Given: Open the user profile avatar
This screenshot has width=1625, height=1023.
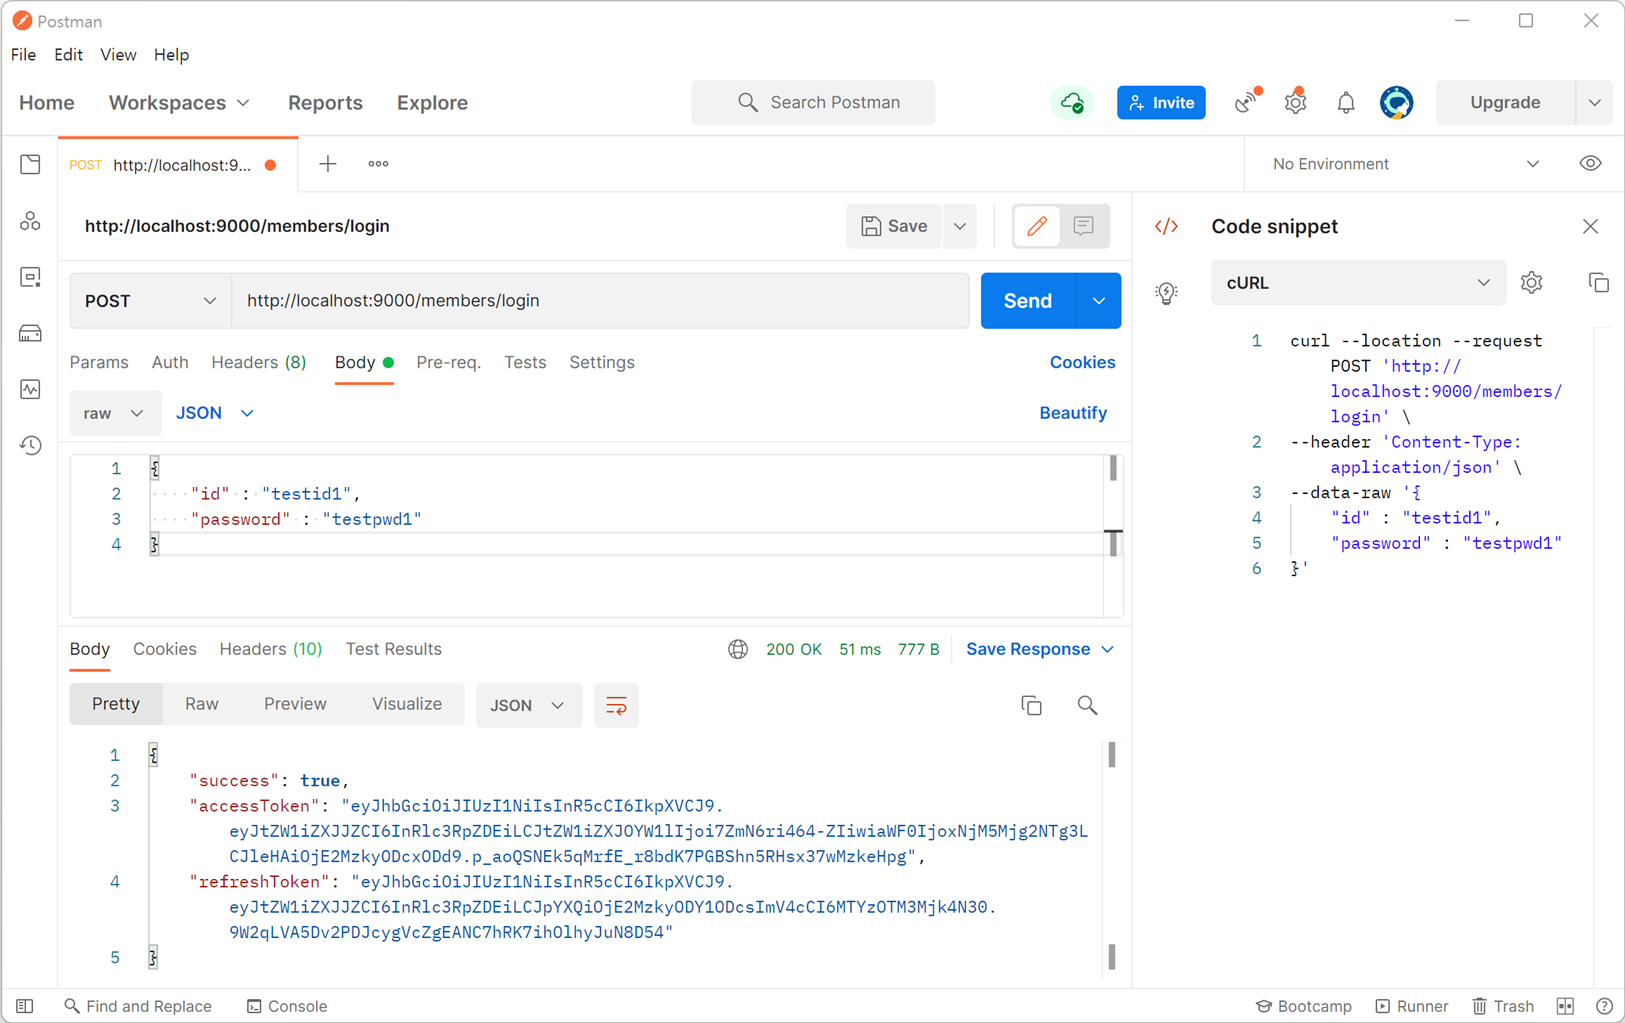Looking at the screenshot, I should point(1396,102).
